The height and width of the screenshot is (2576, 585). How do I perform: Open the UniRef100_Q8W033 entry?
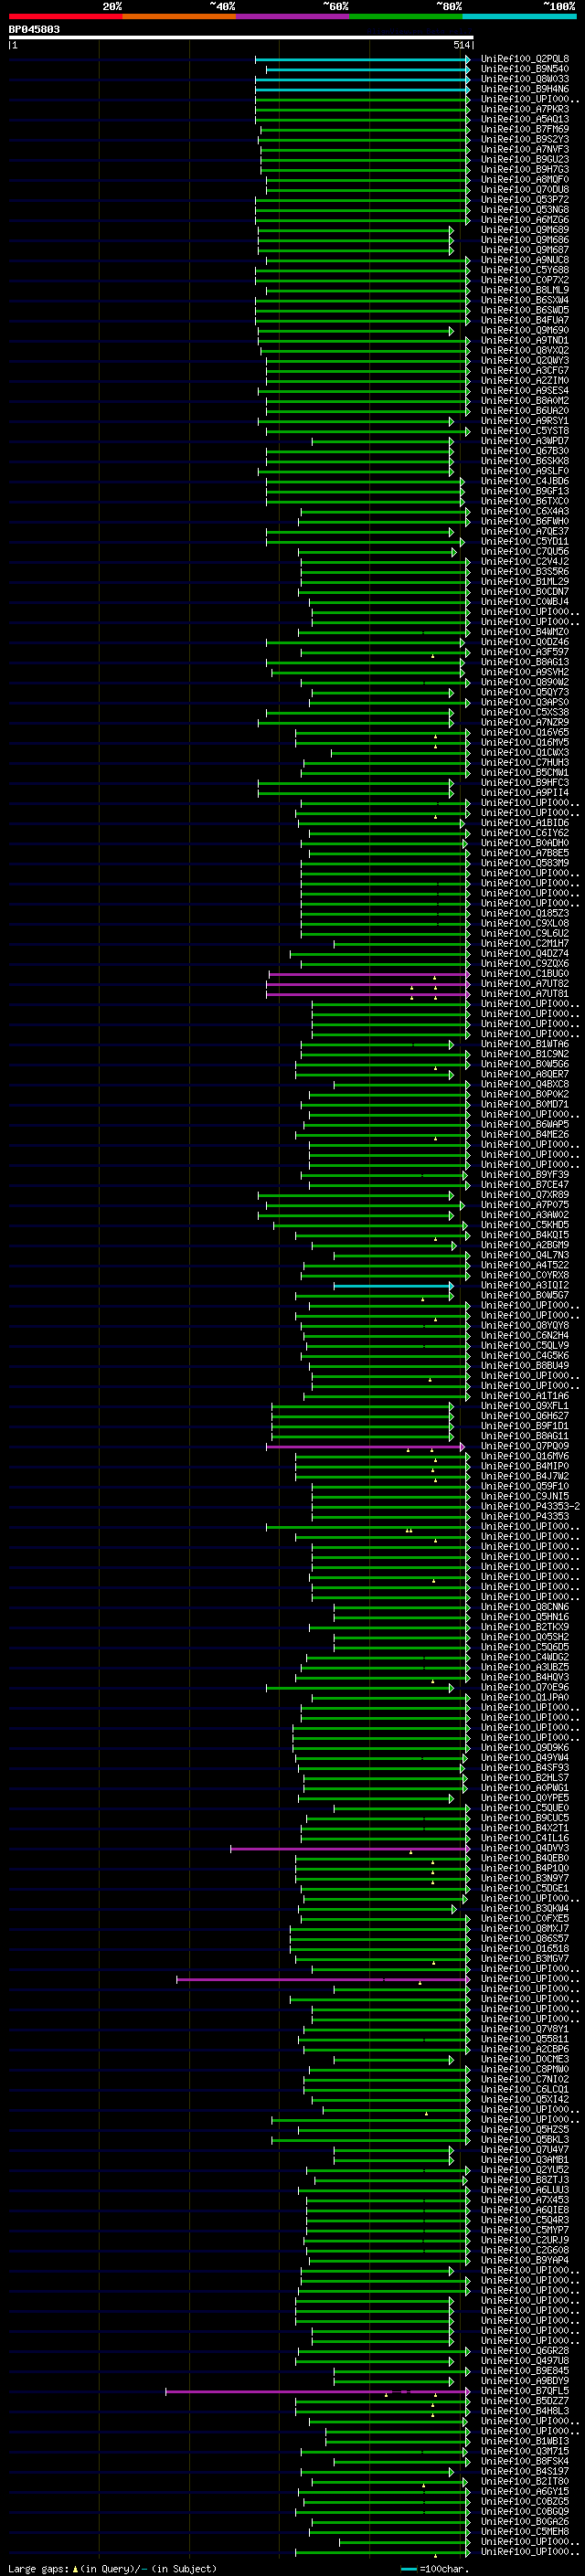[x=525, y=79]
